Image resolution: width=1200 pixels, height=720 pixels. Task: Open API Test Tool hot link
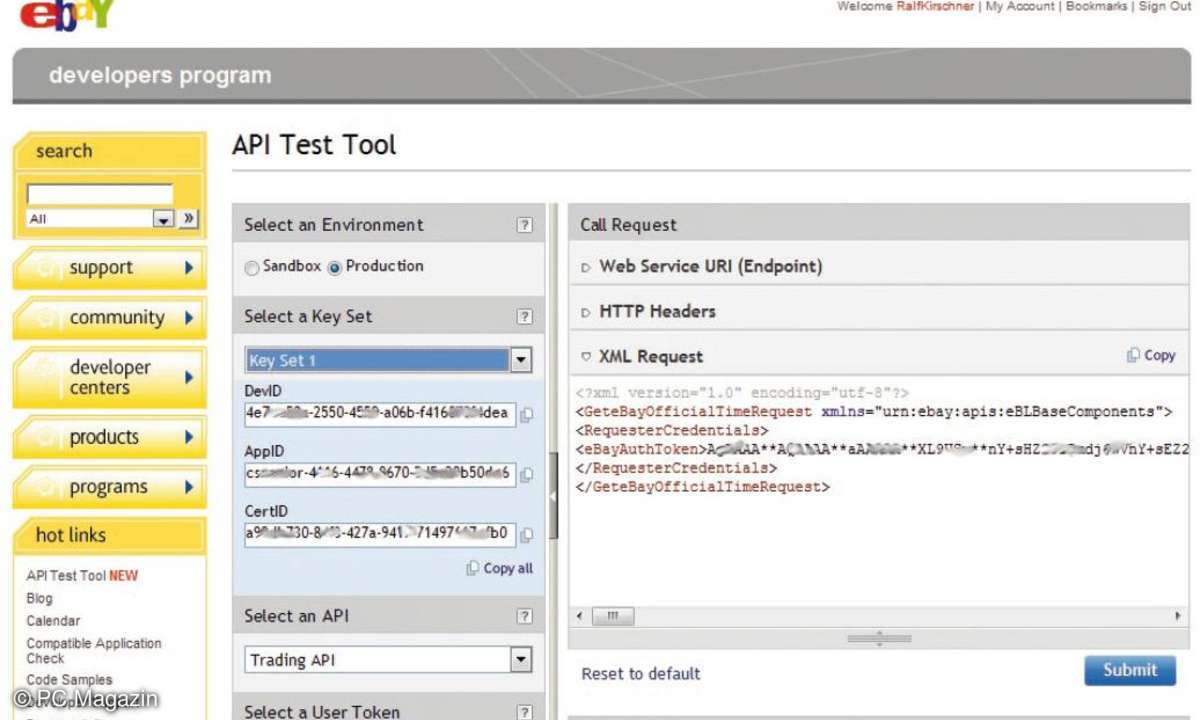tap(82, 576)
